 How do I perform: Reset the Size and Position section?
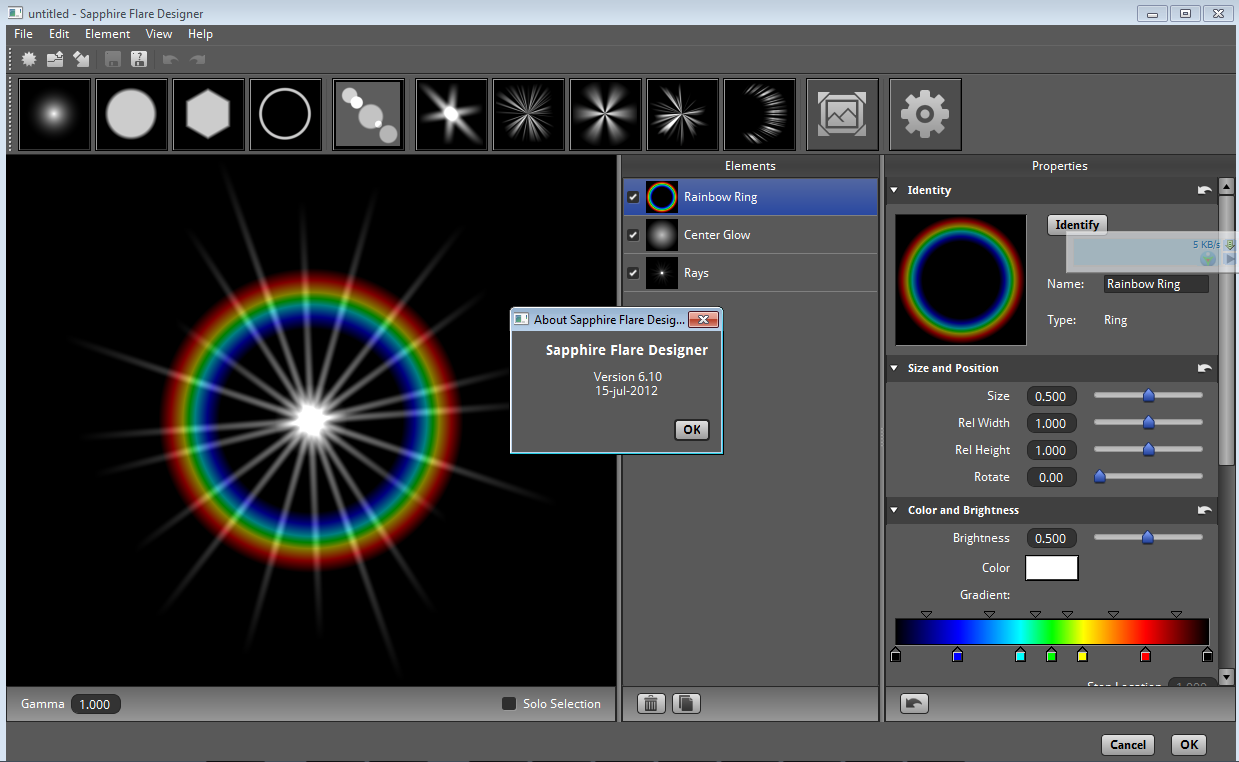click(x=1205, y=368)
